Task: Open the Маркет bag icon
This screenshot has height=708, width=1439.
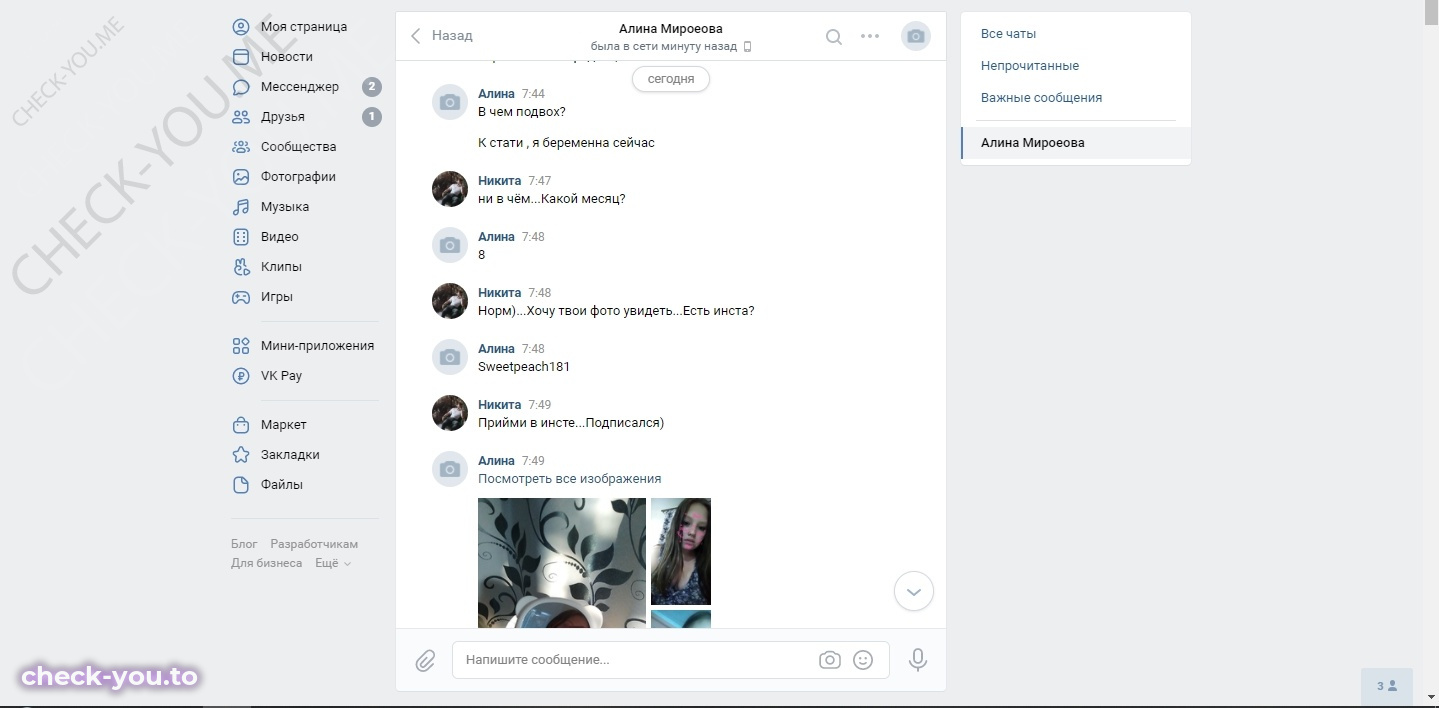Action: 241,425
